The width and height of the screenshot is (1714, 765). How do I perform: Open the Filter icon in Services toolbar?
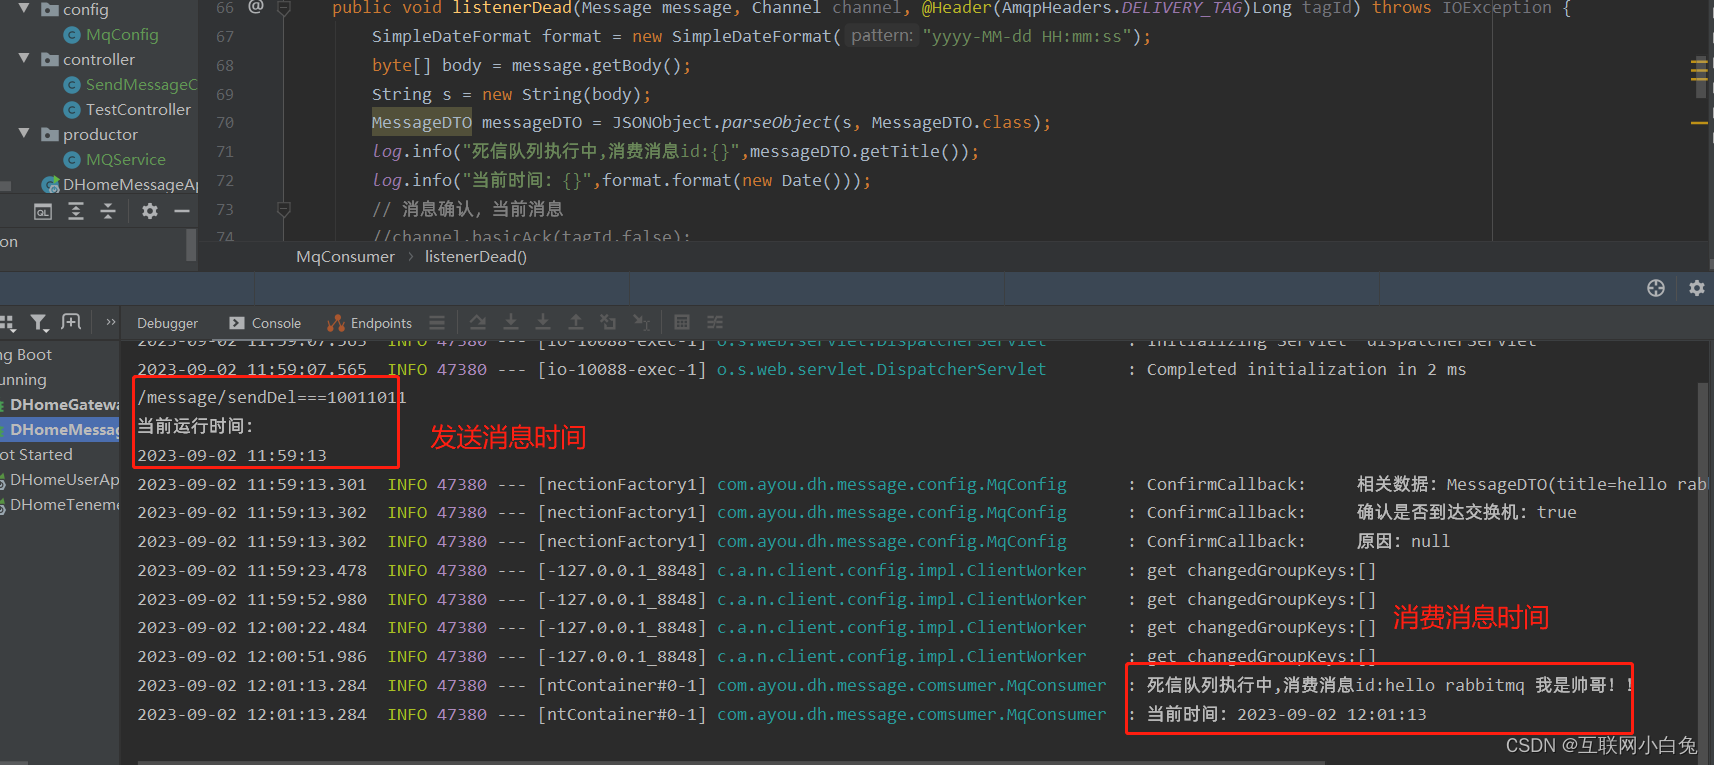click(39, 323)
